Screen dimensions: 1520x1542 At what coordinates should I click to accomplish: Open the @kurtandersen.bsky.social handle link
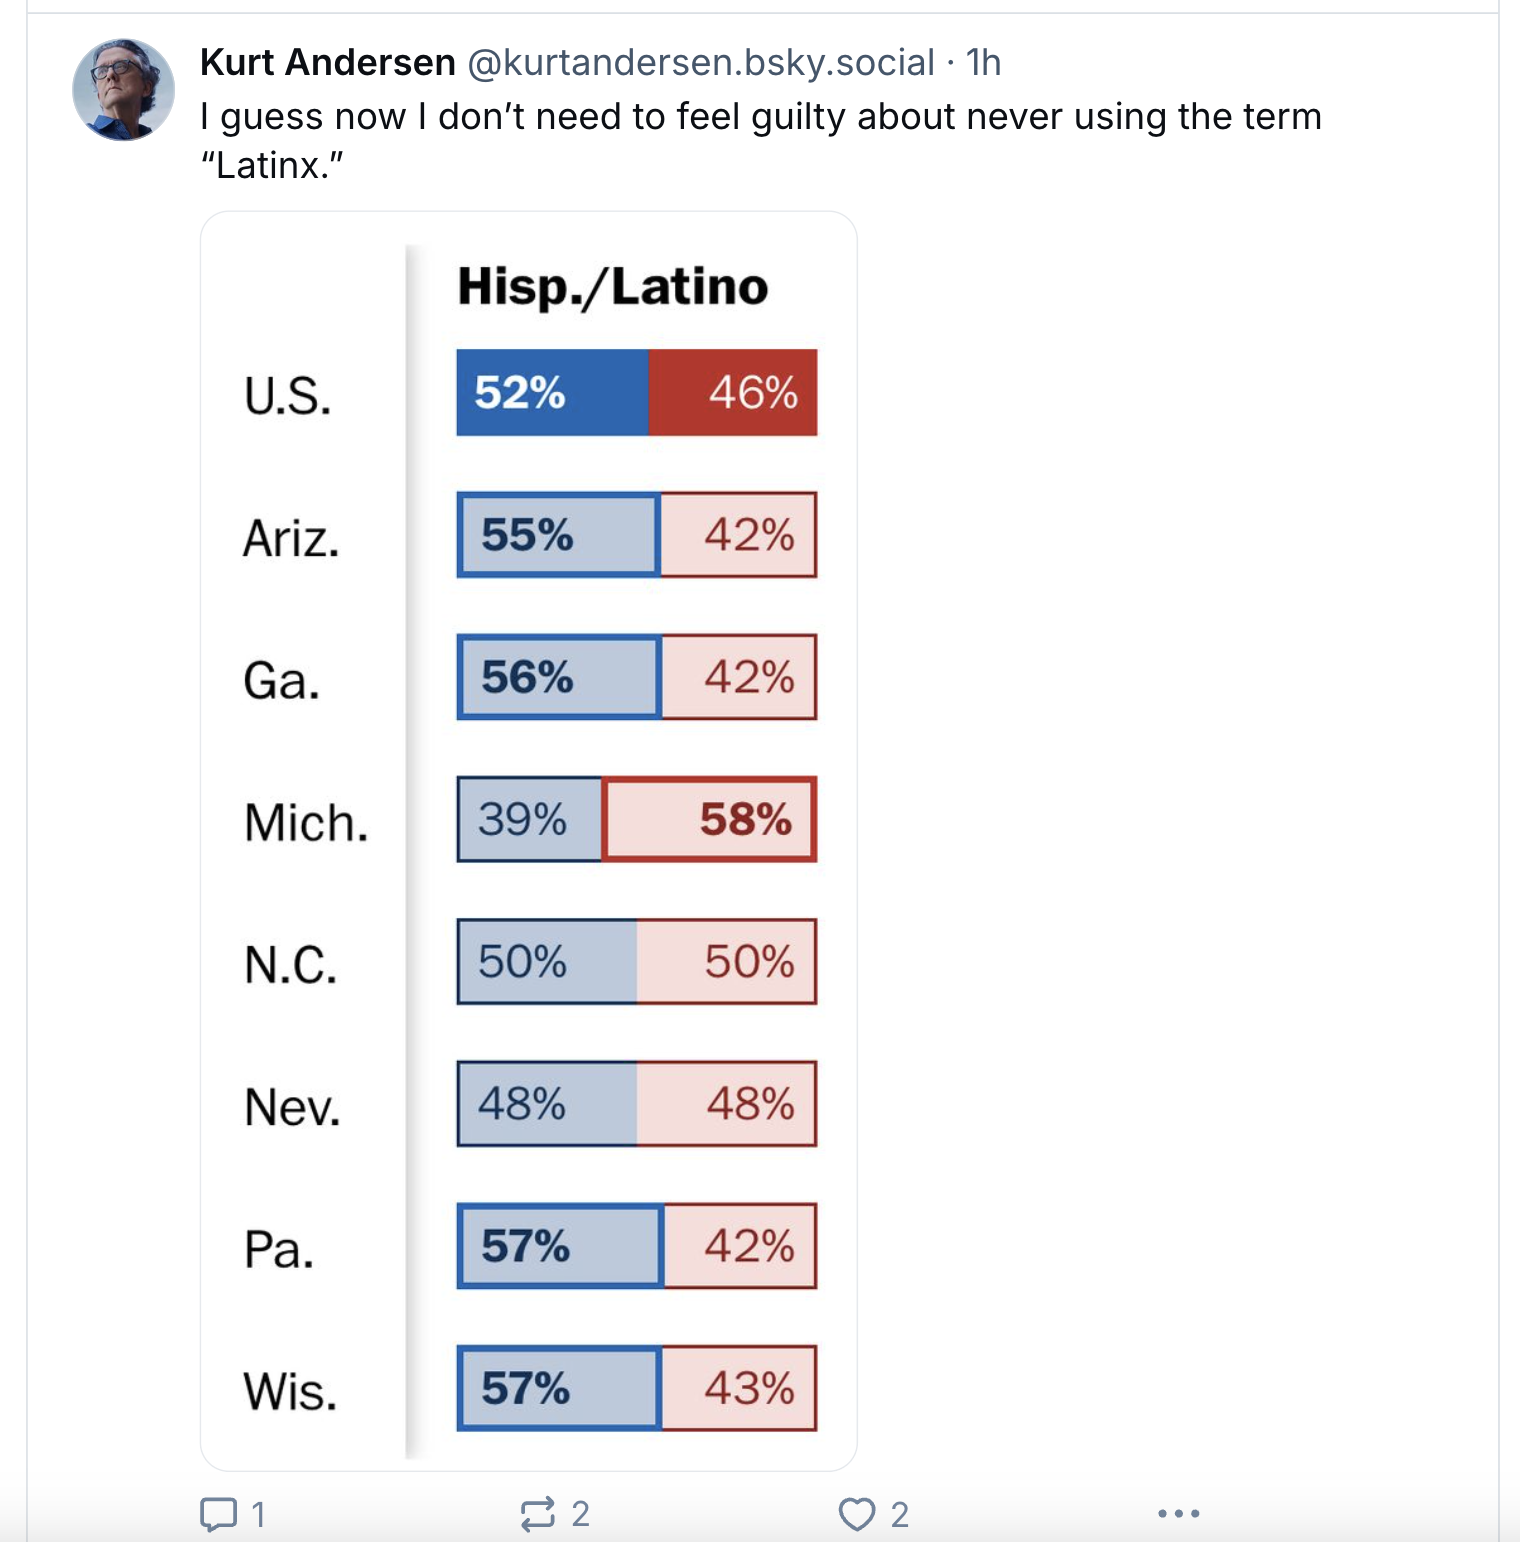701,62
